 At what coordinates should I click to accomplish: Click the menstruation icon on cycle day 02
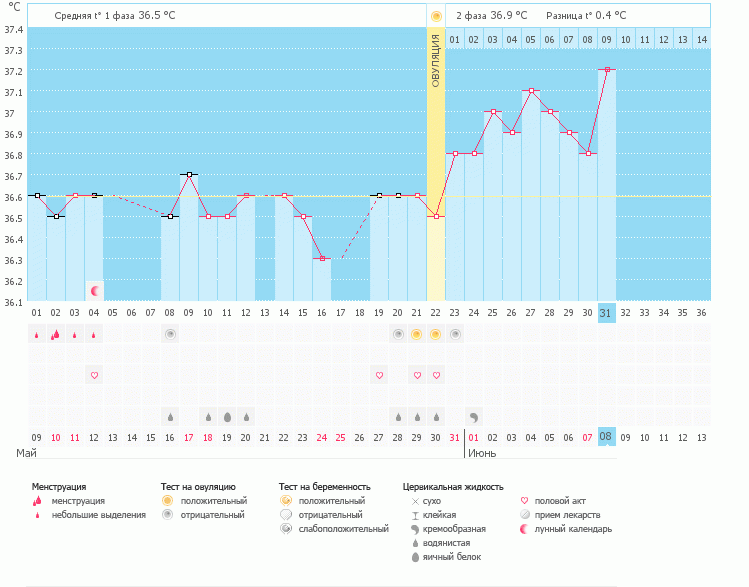[56, 334]
